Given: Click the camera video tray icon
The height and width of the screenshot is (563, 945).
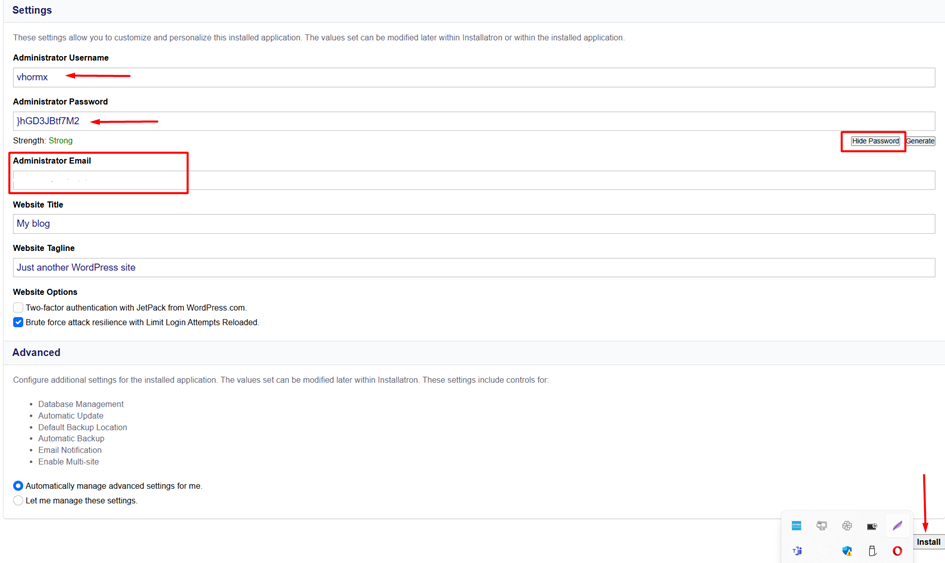Looking at the screenshot, I should tap(872, 526).
